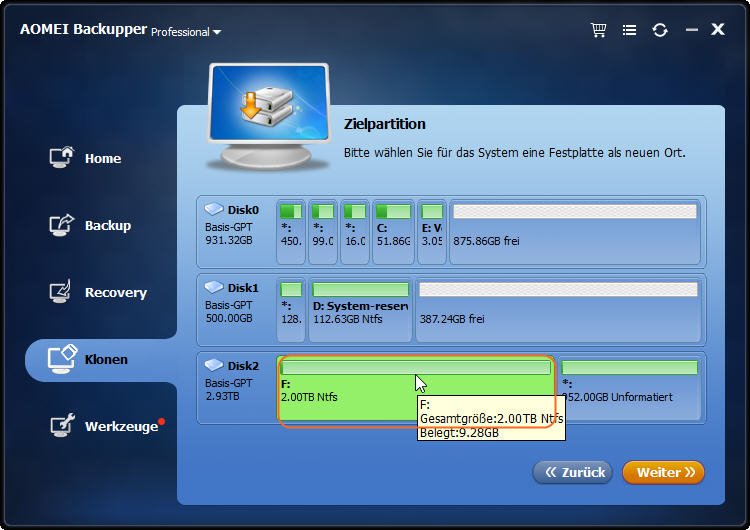Click the Zielpartition heading
Screen dimensions: 750x530
point(385,124)
